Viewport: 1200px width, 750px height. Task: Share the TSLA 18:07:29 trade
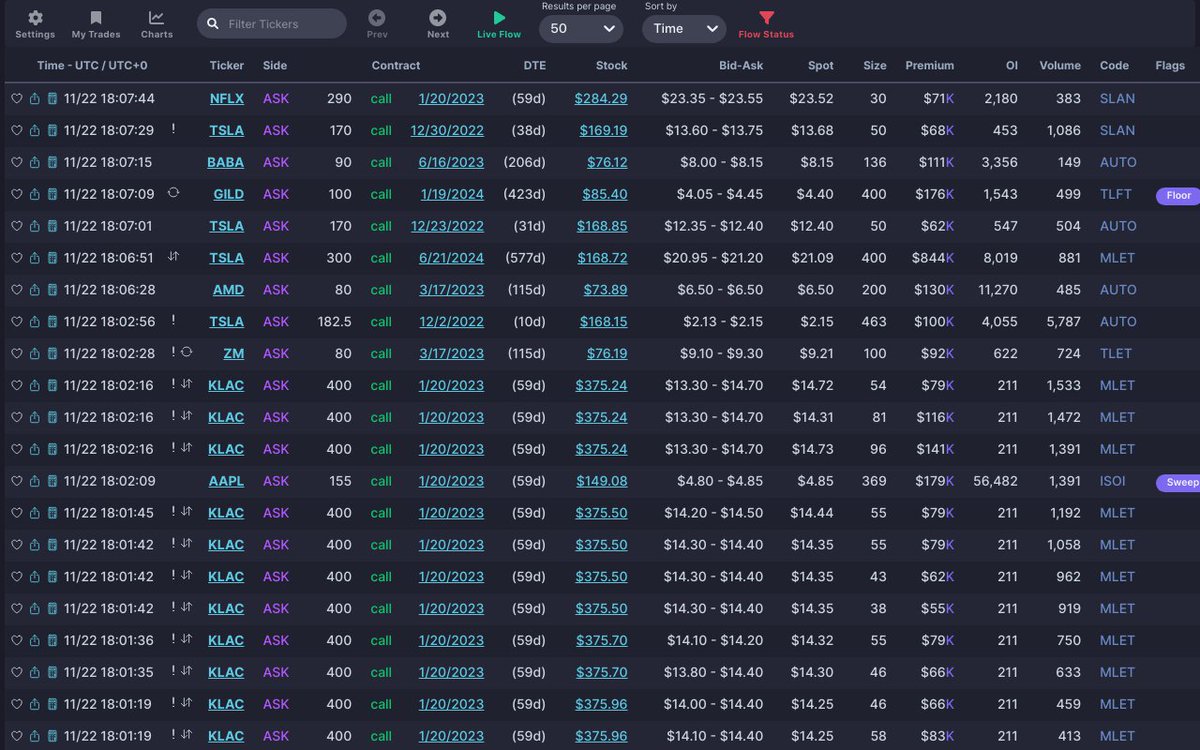pos(35,130)
